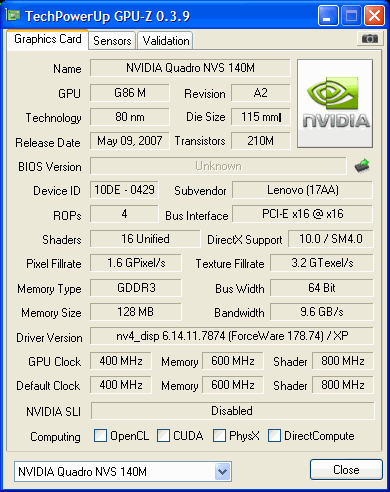390x492 pixels.
Task: Click the Driver Version label
Action: point(49,338)
